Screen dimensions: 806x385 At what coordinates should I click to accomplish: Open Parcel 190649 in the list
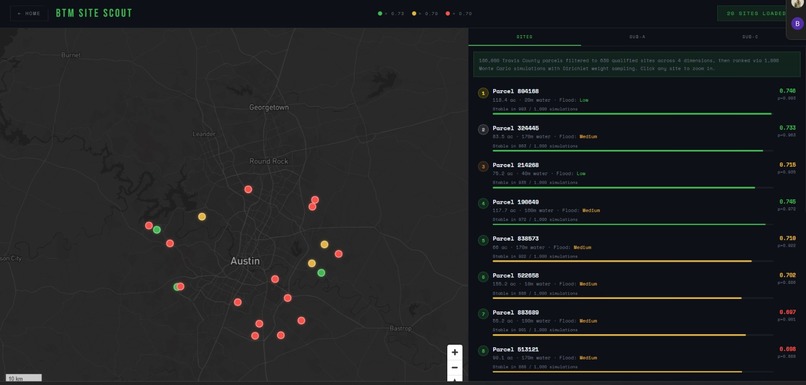[x=516, y=202]
